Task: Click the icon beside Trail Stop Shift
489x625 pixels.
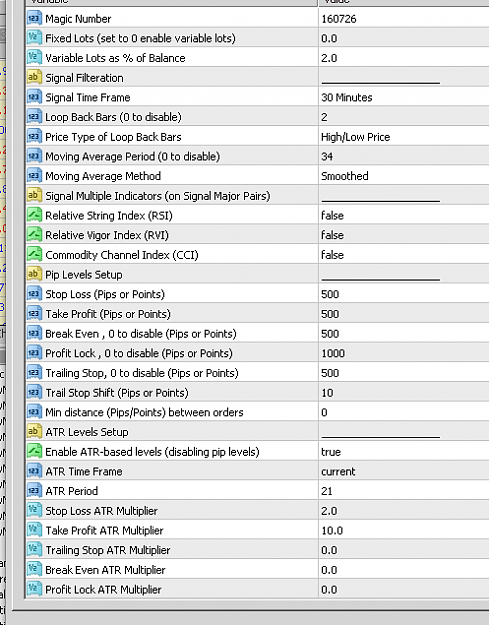Action: [x=34, y=392]
